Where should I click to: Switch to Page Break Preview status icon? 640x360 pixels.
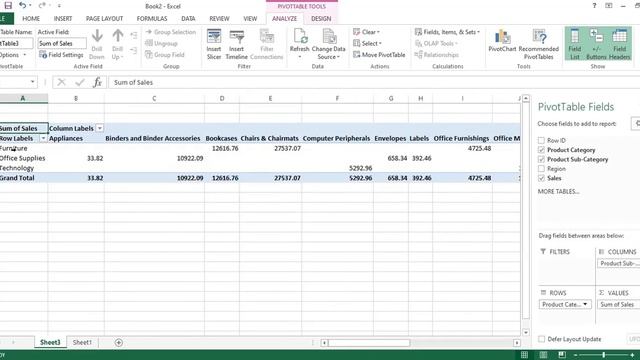click(562, 355)
